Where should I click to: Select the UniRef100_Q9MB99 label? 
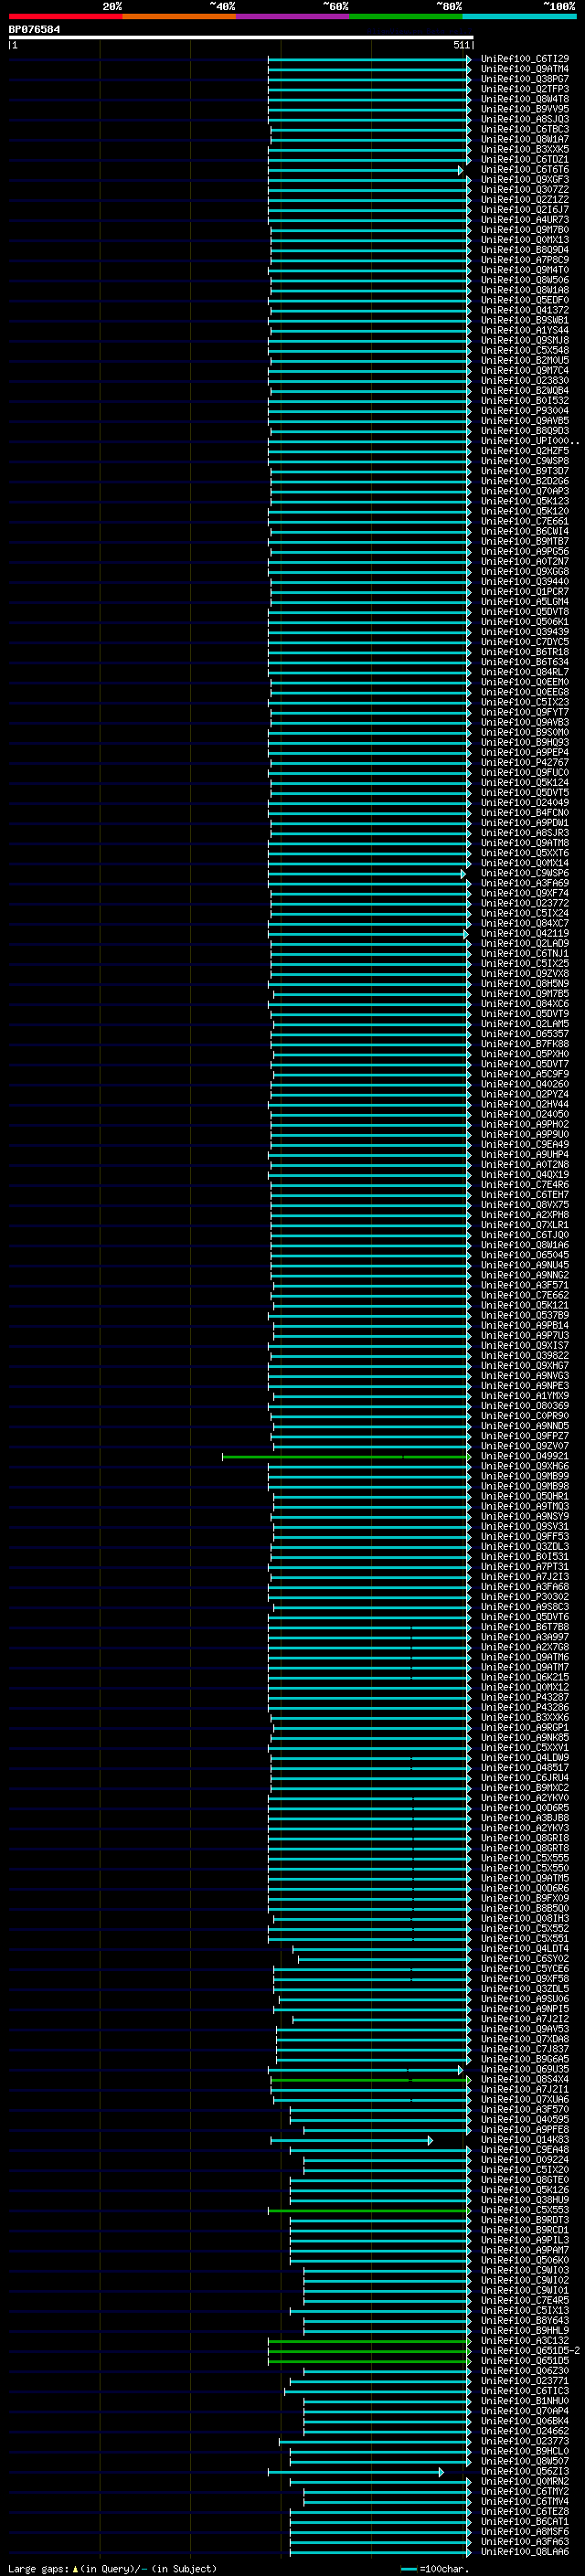pos(525,1476)
